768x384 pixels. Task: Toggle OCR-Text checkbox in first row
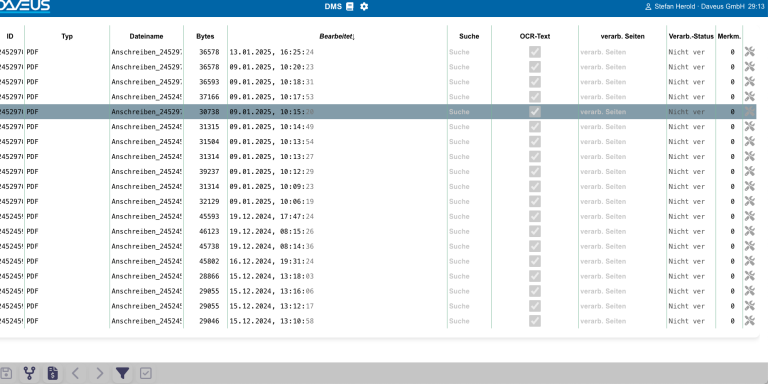click(535, 51)
